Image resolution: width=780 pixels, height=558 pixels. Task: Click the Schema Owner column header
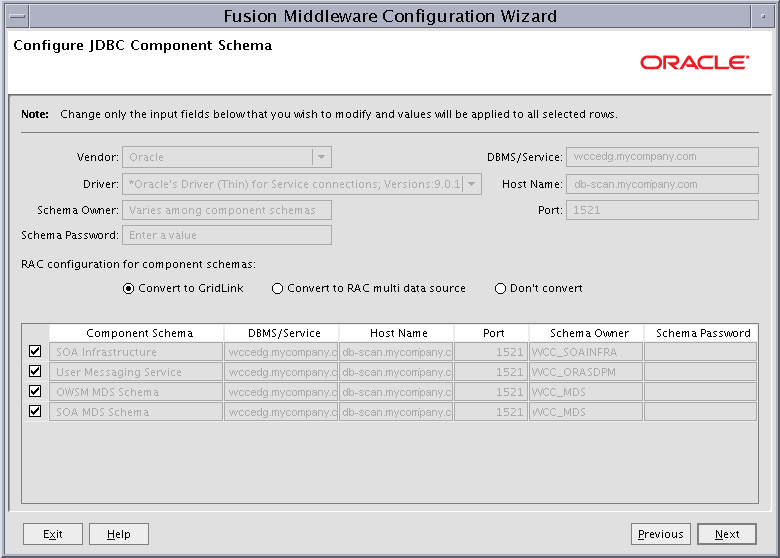tap(586, 333)
